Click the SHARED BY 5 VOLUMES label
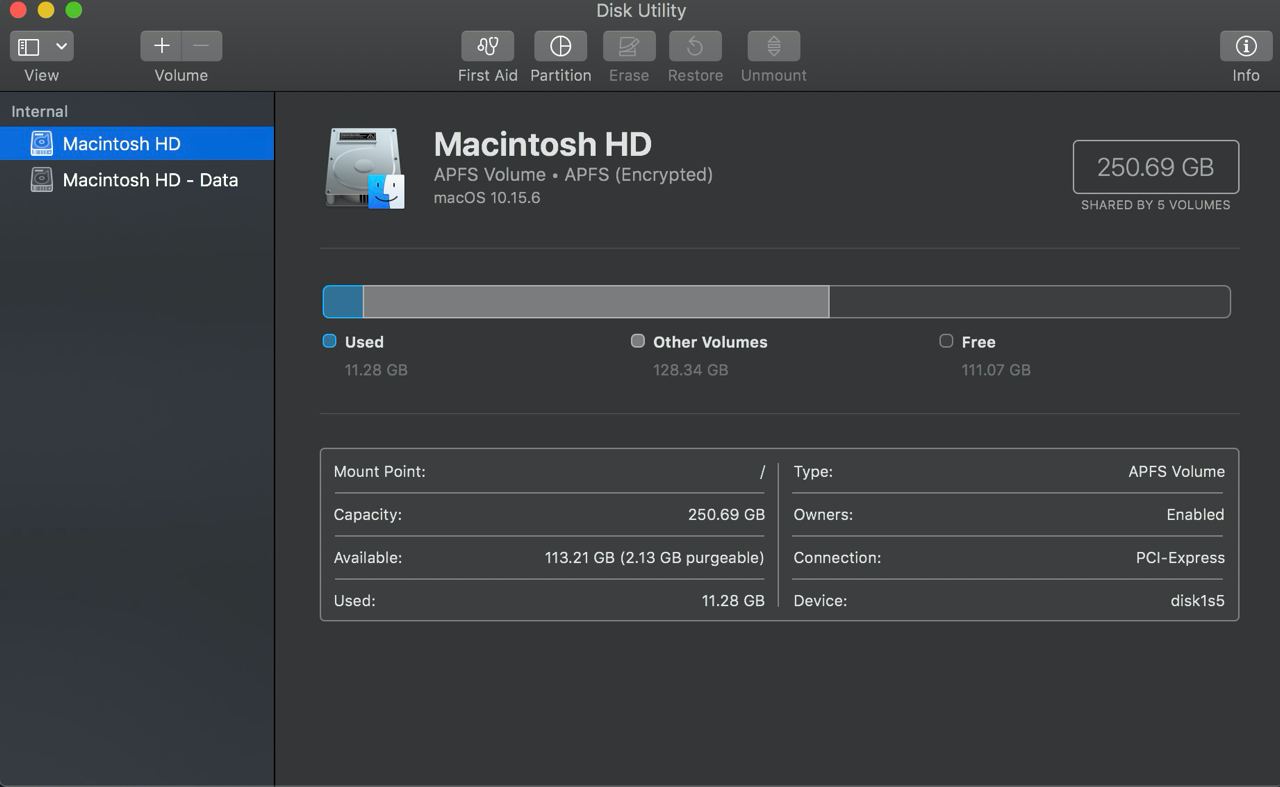This screenshot has height=787, width=1280. click(1156, 205)
